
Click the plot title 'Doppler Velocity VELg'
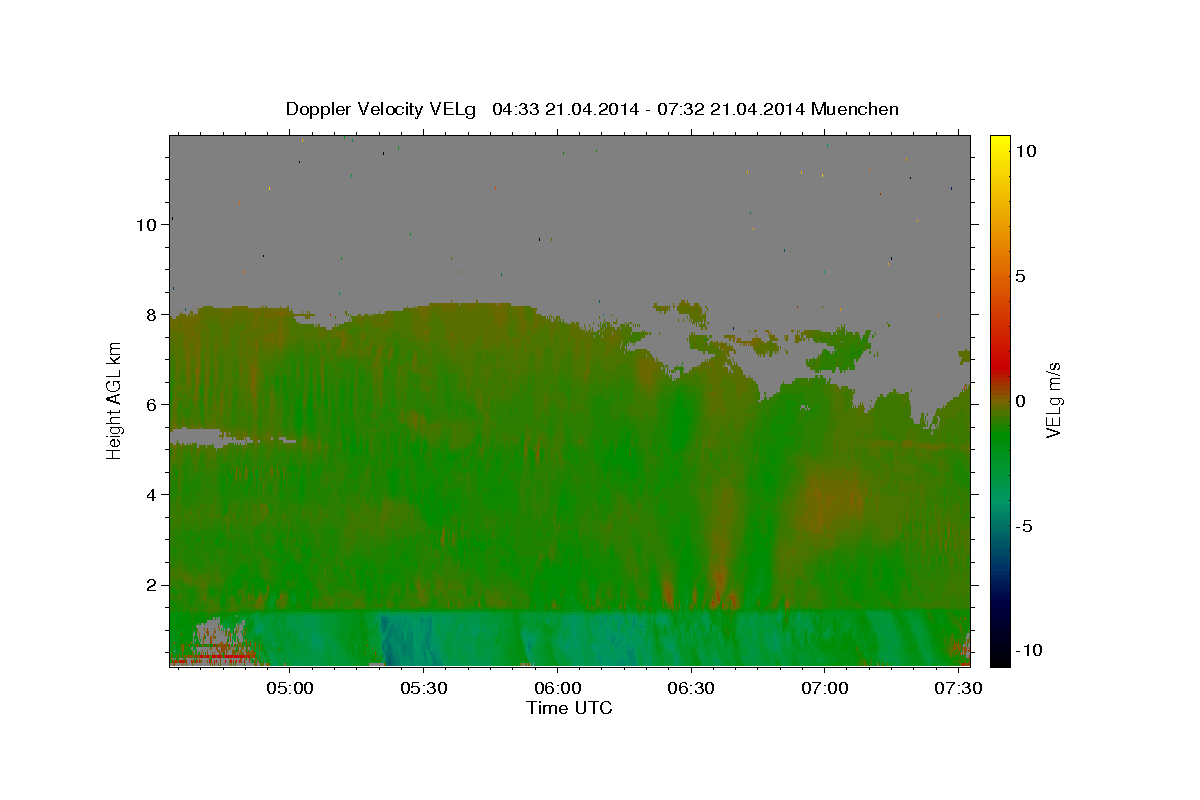[x=383, y=109]
